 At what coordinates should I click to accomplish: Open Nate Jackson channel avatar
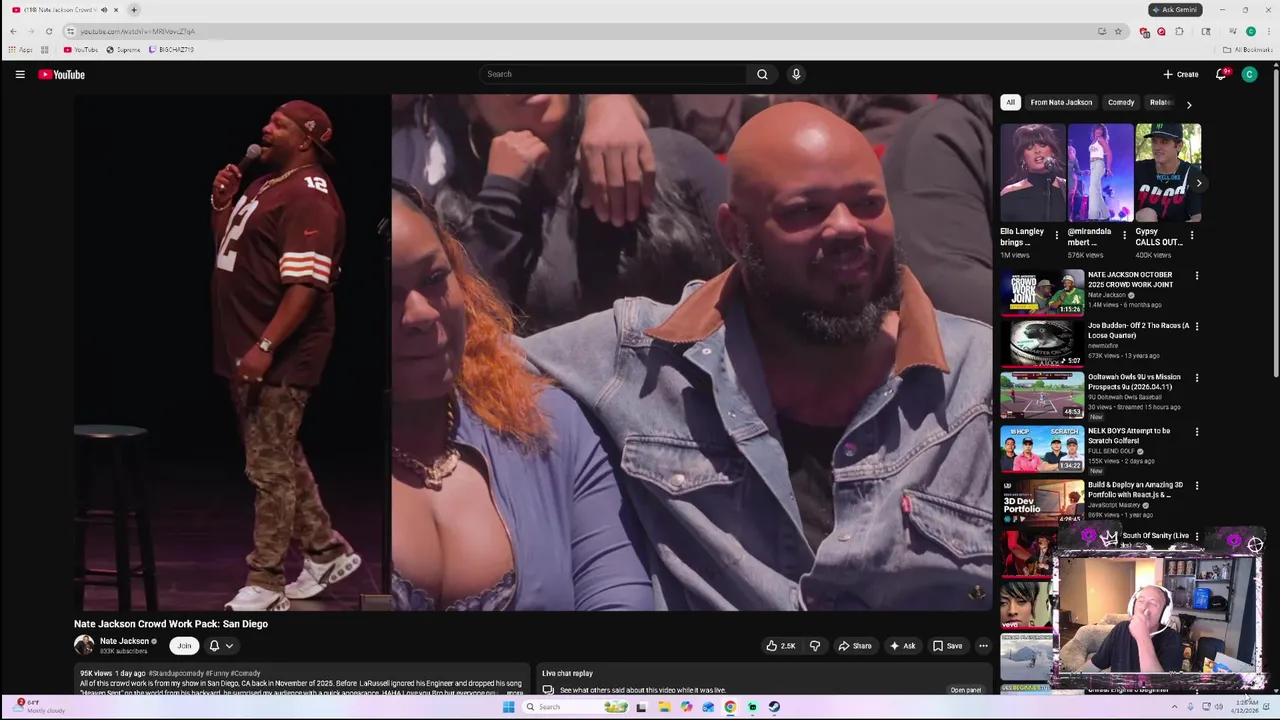coord(84,646)
